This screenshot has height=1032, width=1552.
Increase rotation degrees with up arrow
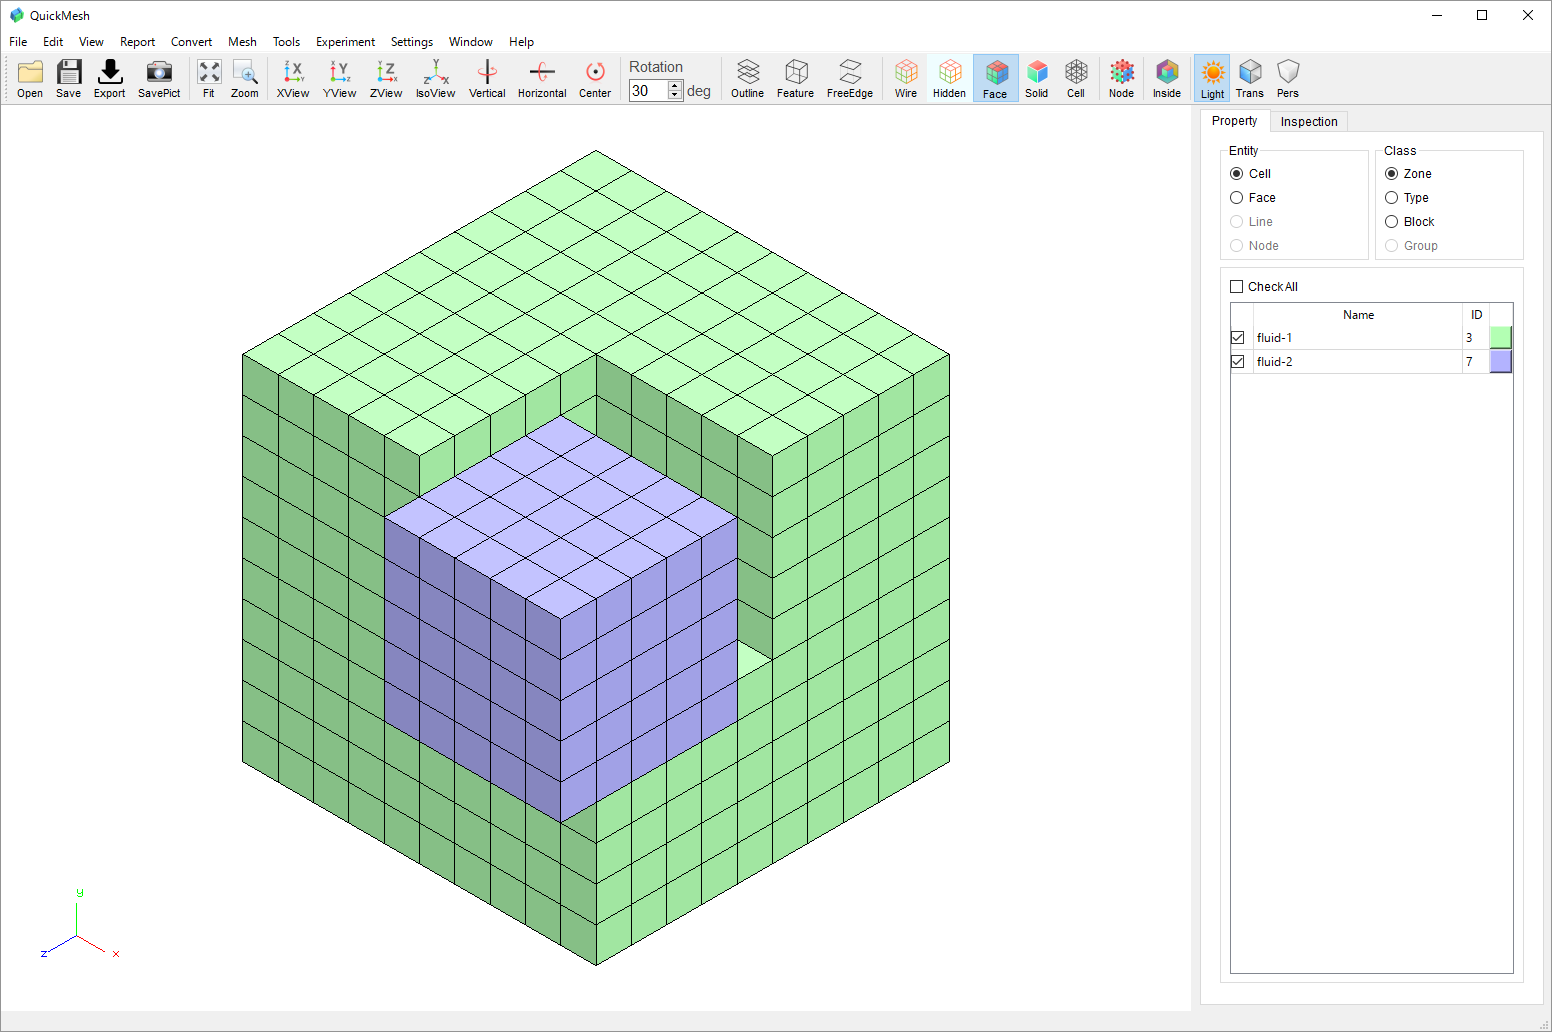coord(675,86)
